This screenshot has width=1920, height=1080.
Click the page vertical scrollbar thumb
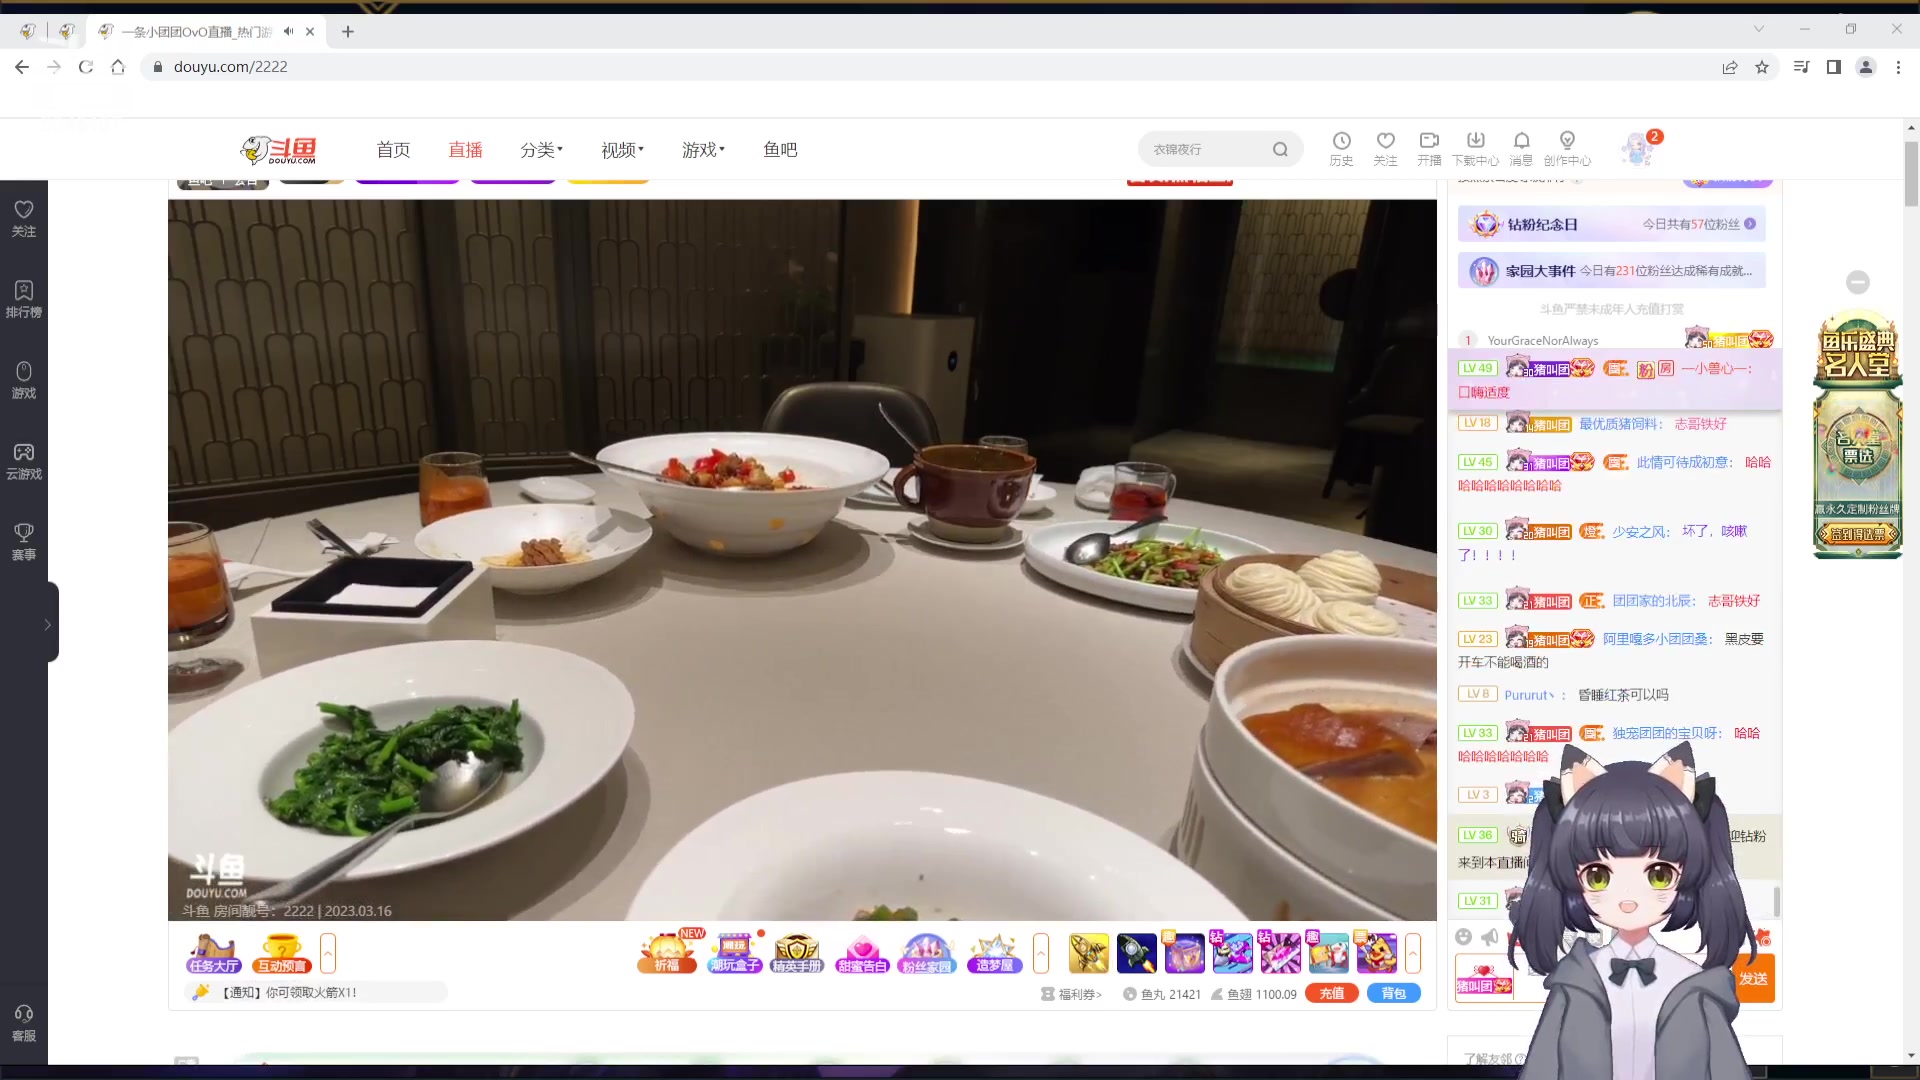tap(1911, 174)
